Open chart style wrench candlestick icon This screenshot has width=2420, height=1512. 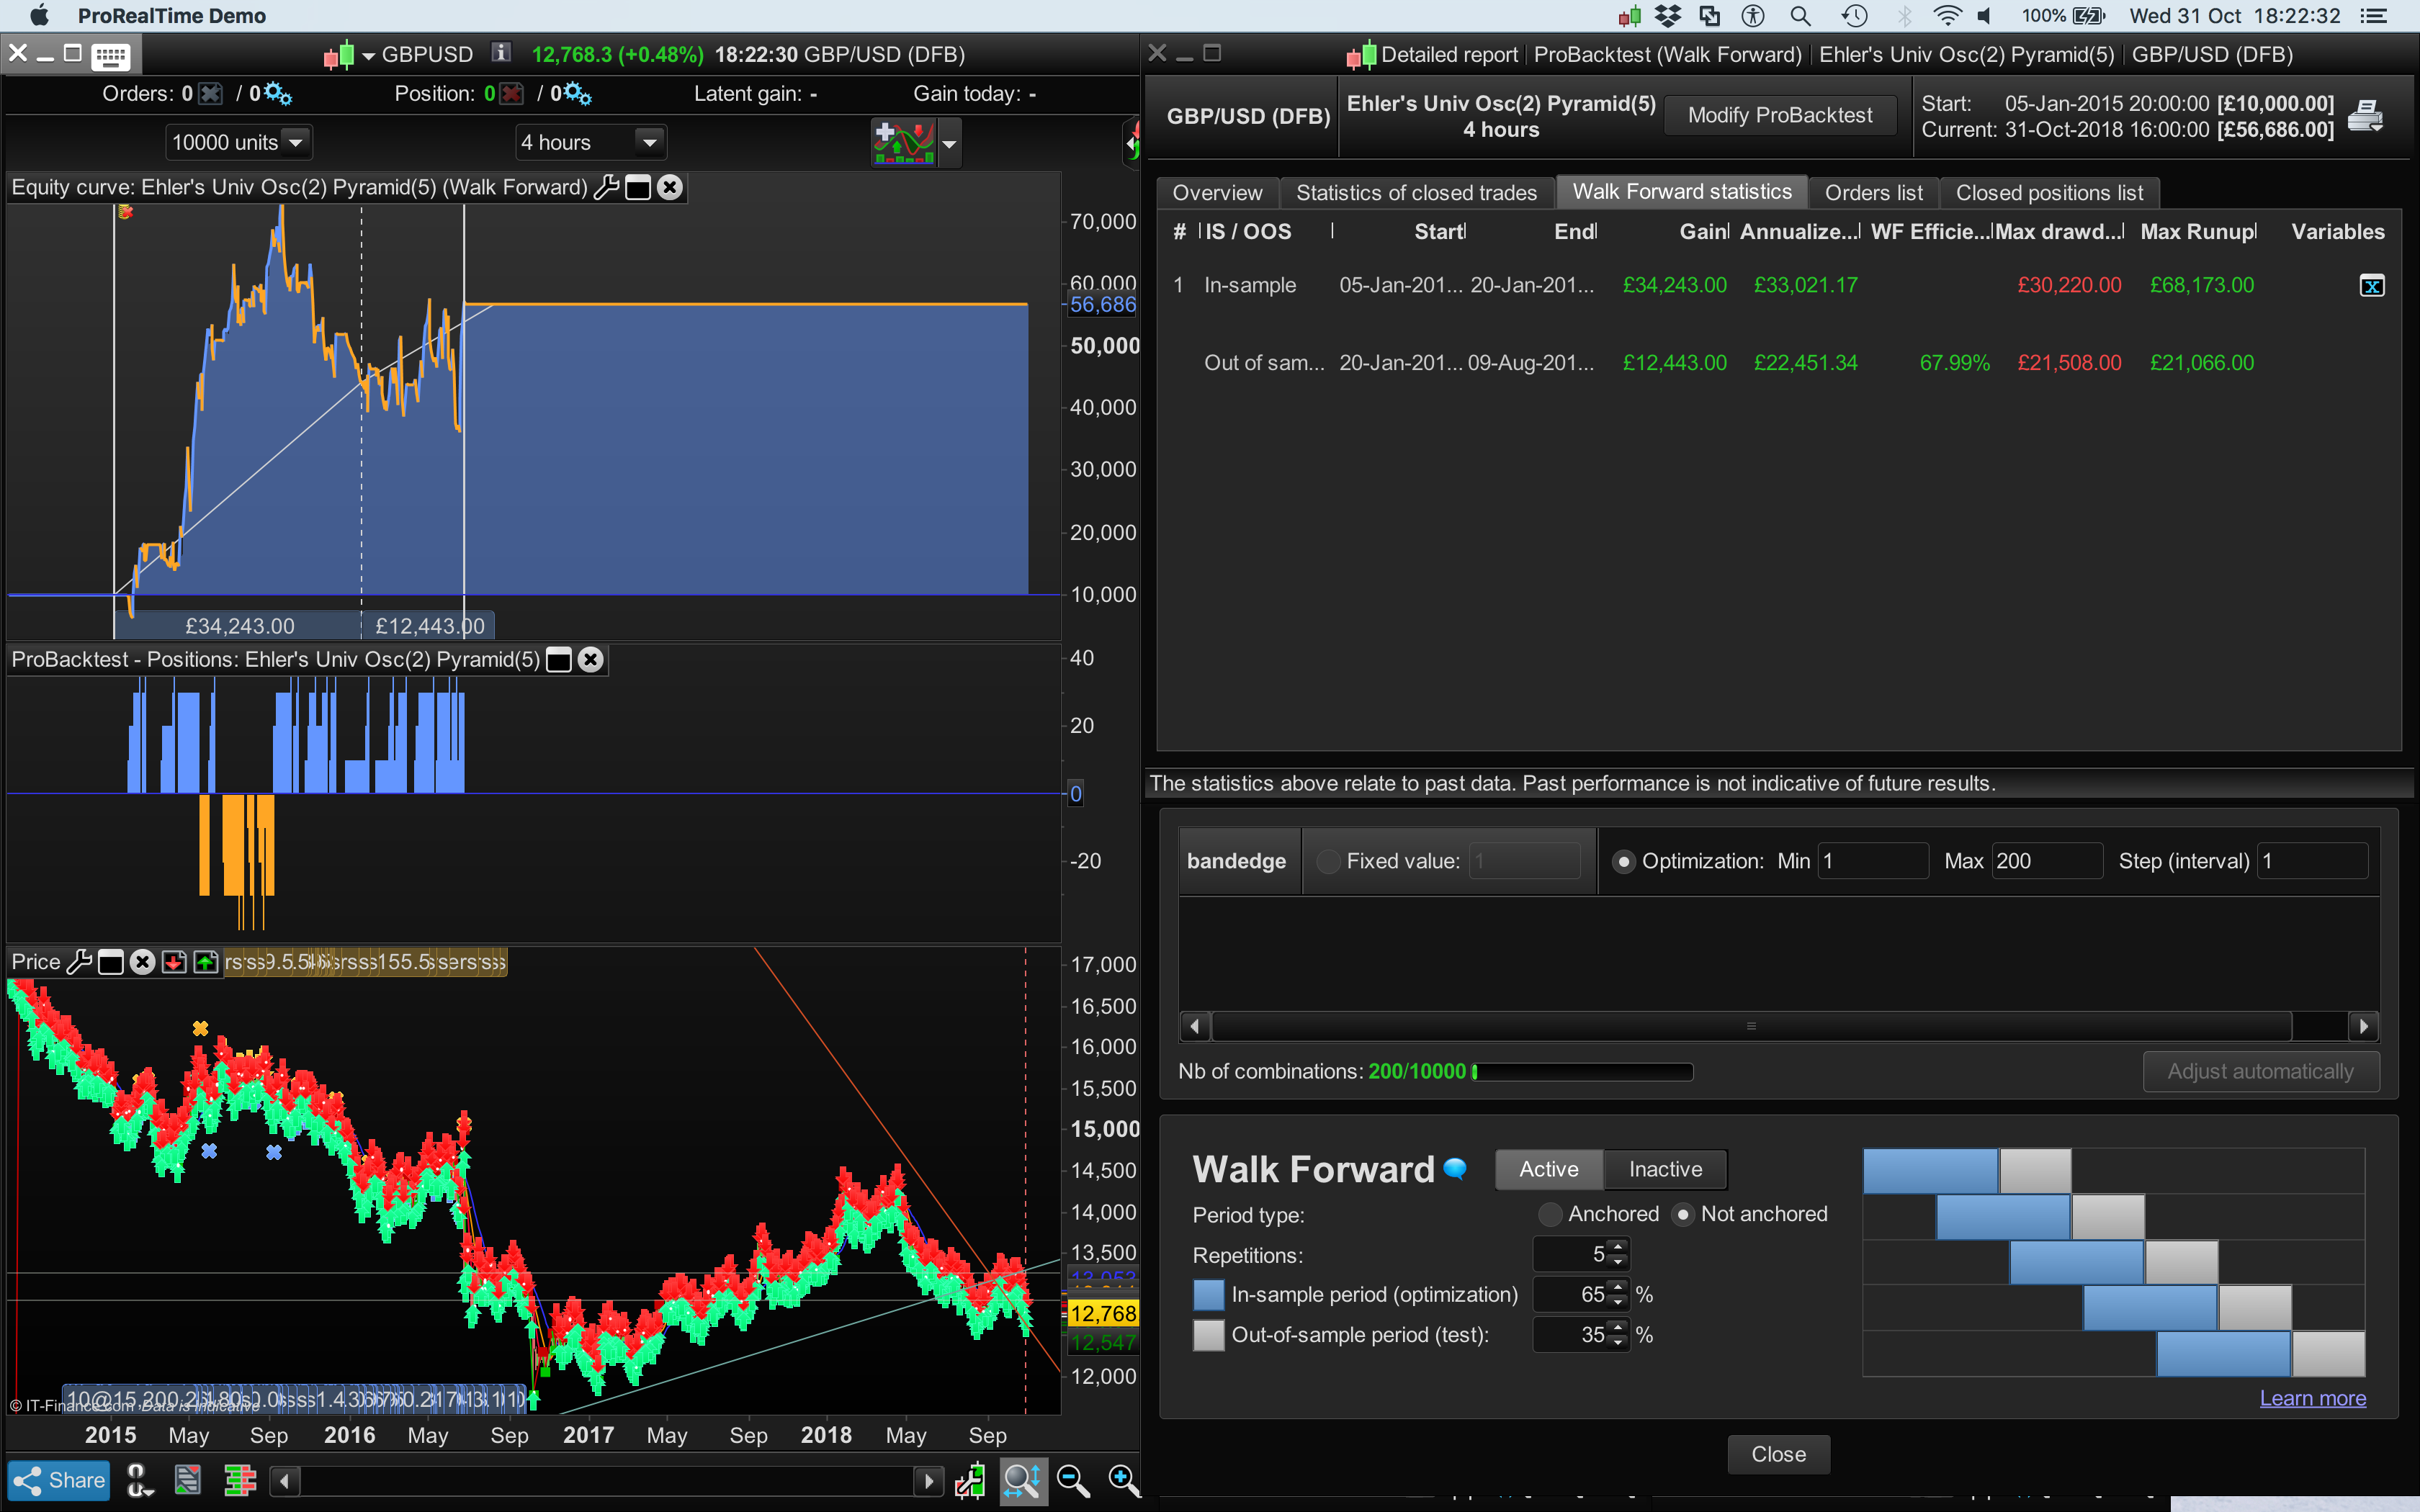click(x=970, y=1480)
